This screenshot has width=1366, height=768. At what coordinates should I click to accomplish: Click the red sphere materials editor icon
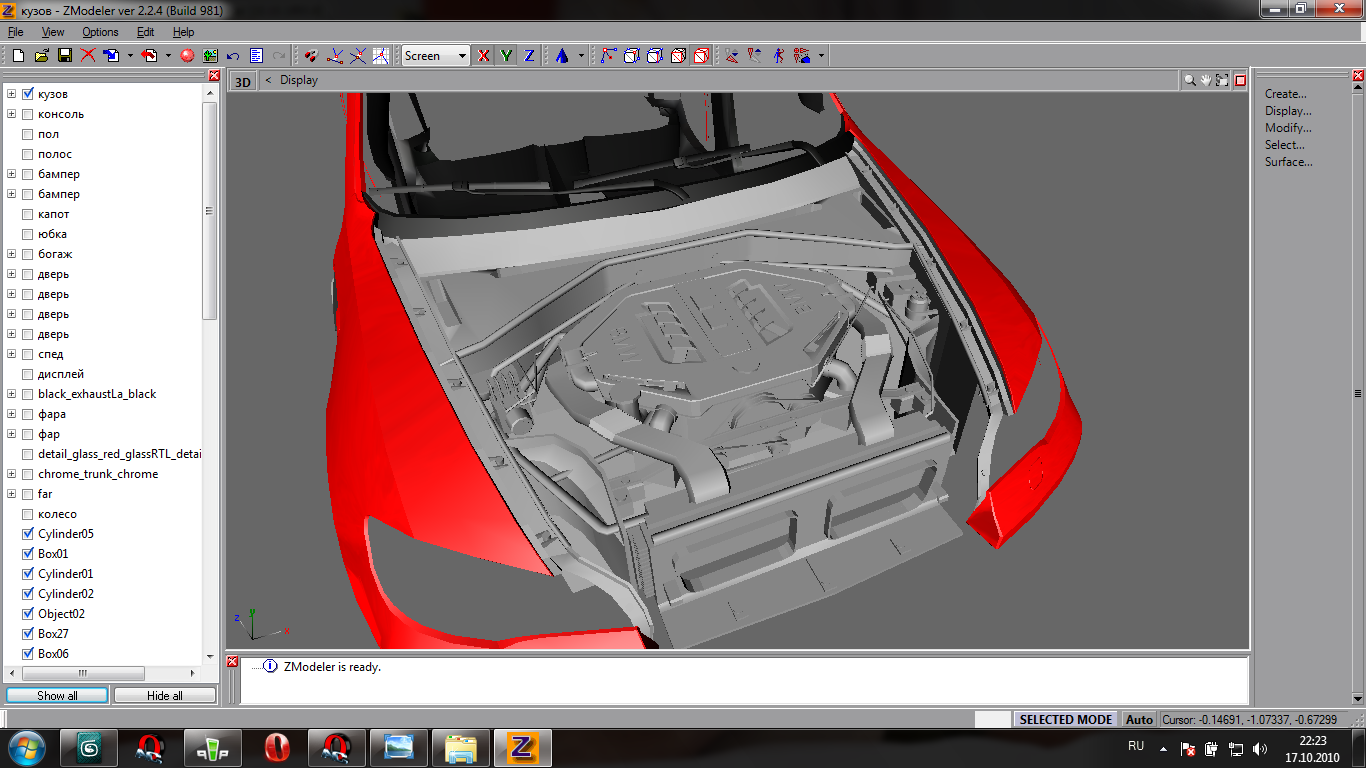(186, 56)
